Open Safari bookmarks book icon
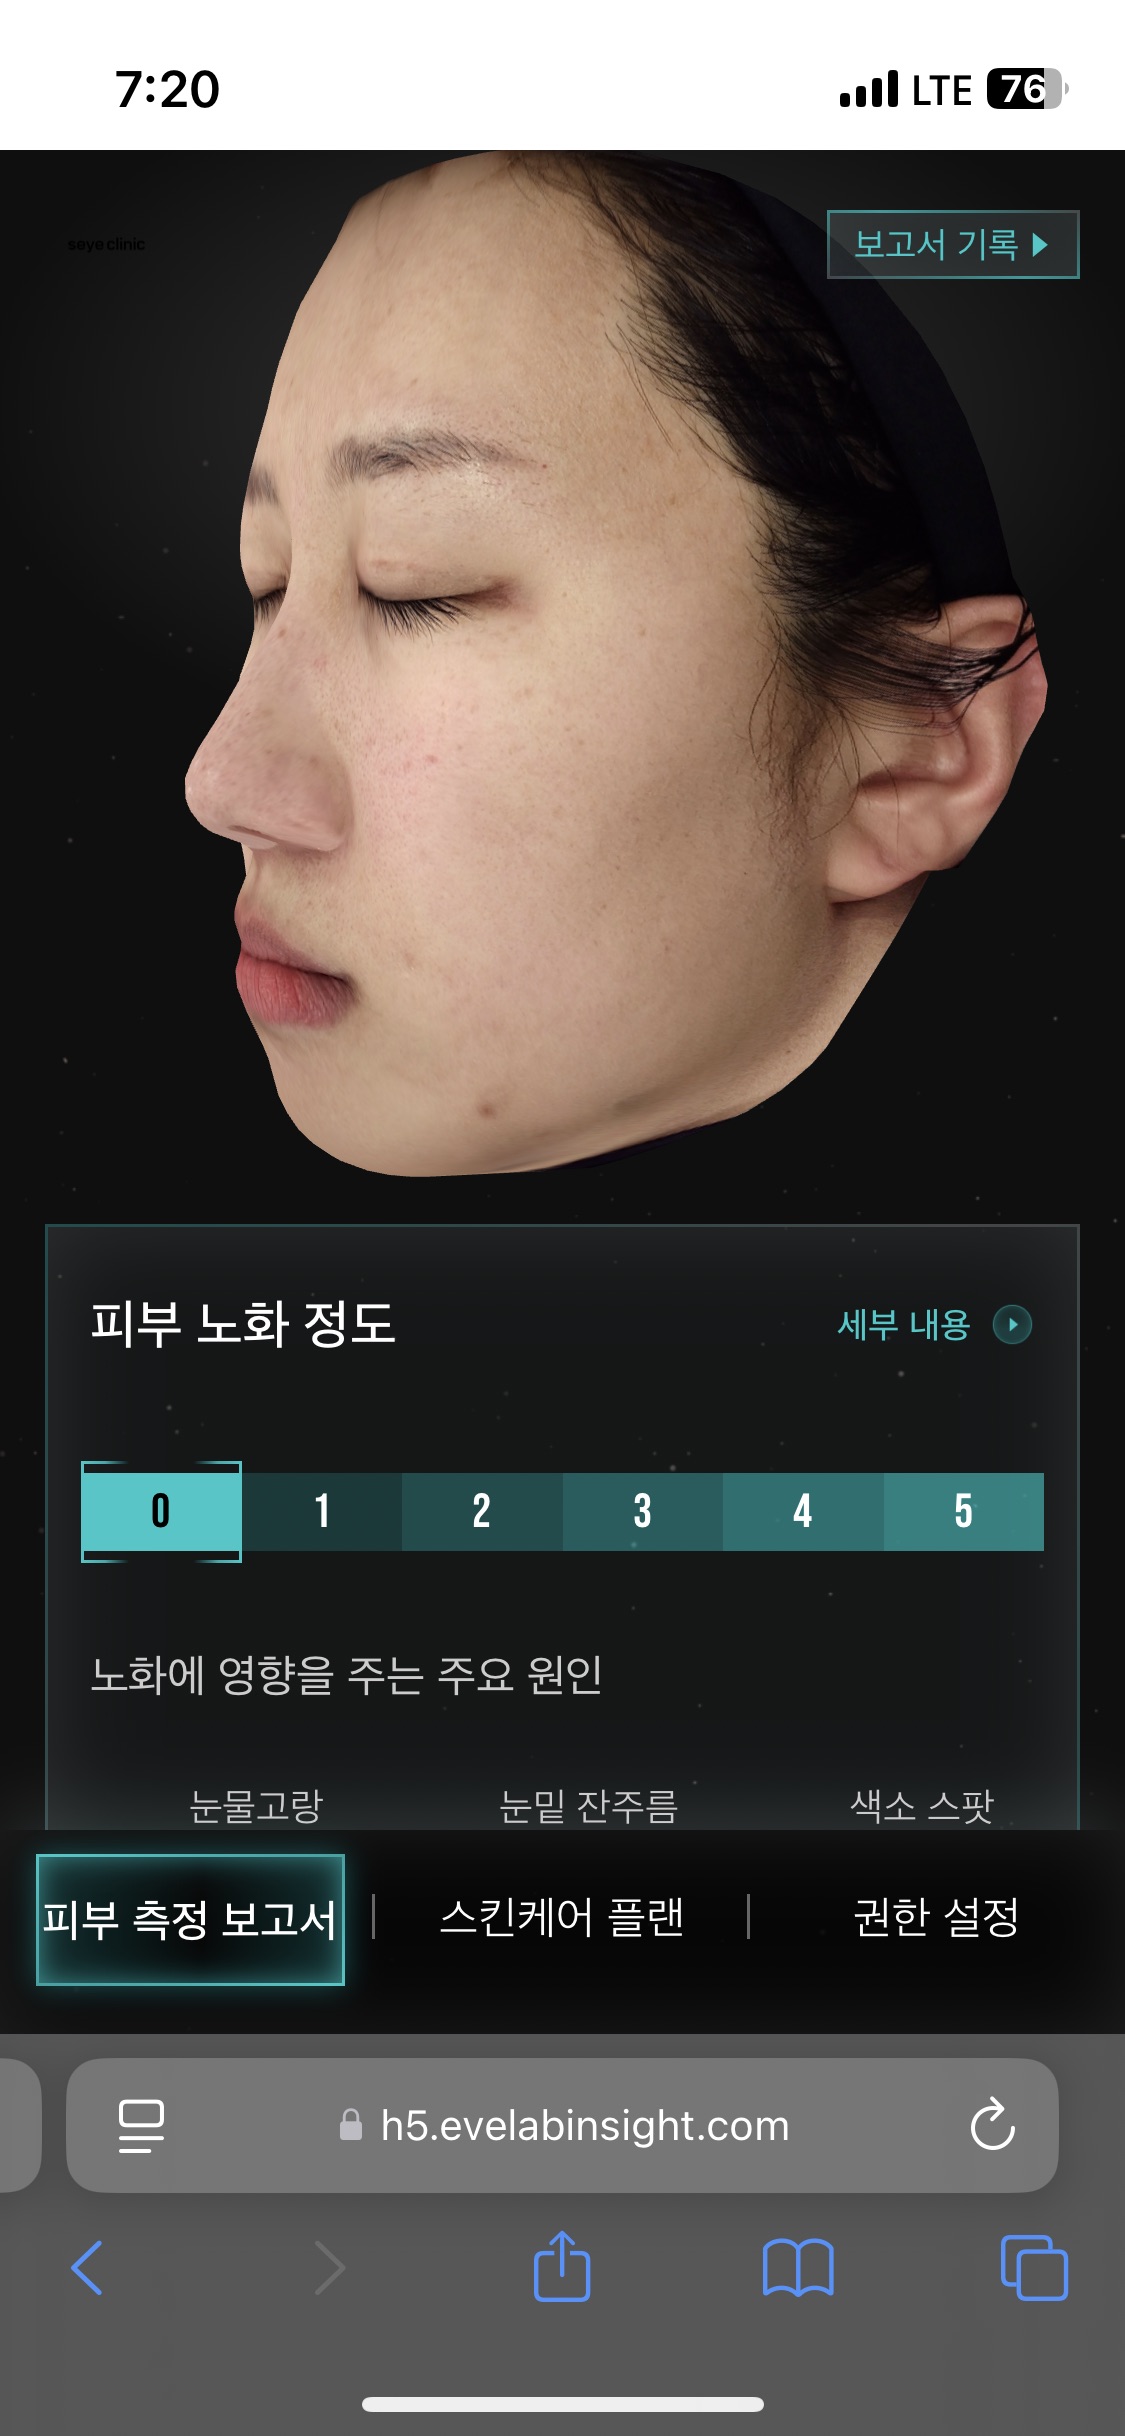This screenshot has width=1125, height=2436. point(798,2268)
